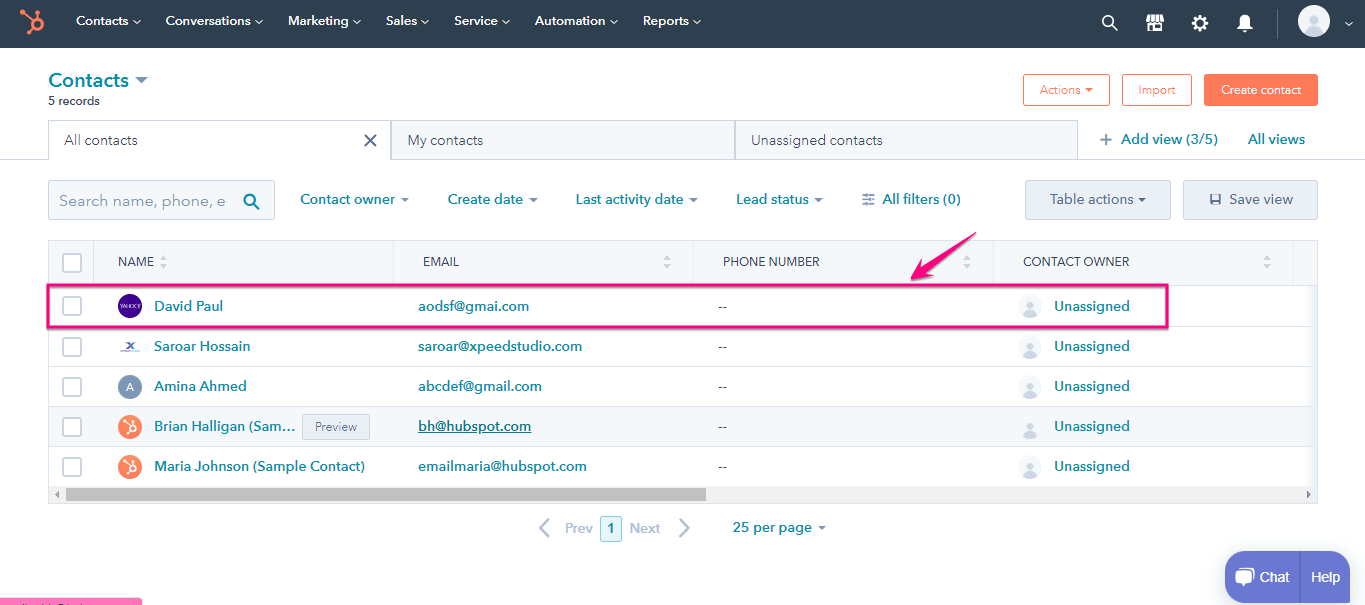Open the notifications bell
The height and width of the screenshot is (605, 1365).
pyautogui.click(x=1245, y=22)
